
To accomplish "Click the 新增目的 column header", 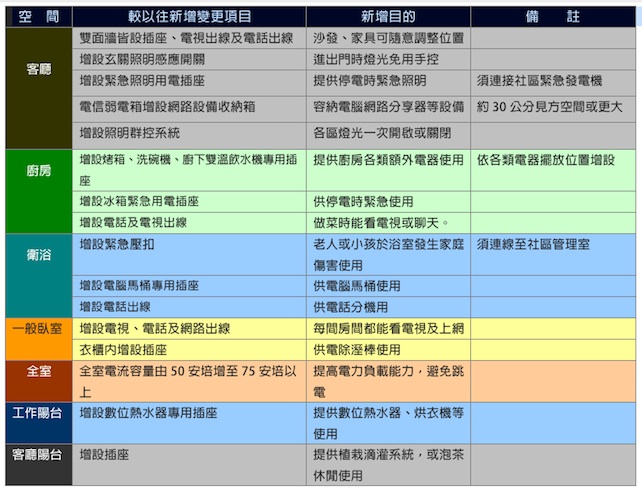I will coord(387,17).
